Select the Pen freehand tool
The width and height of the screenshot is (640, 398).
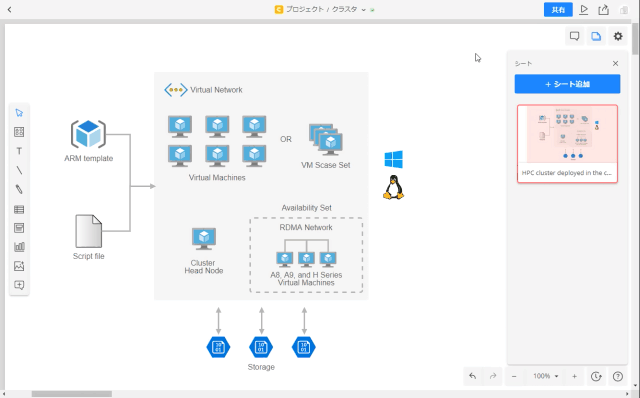pos(19,189)
